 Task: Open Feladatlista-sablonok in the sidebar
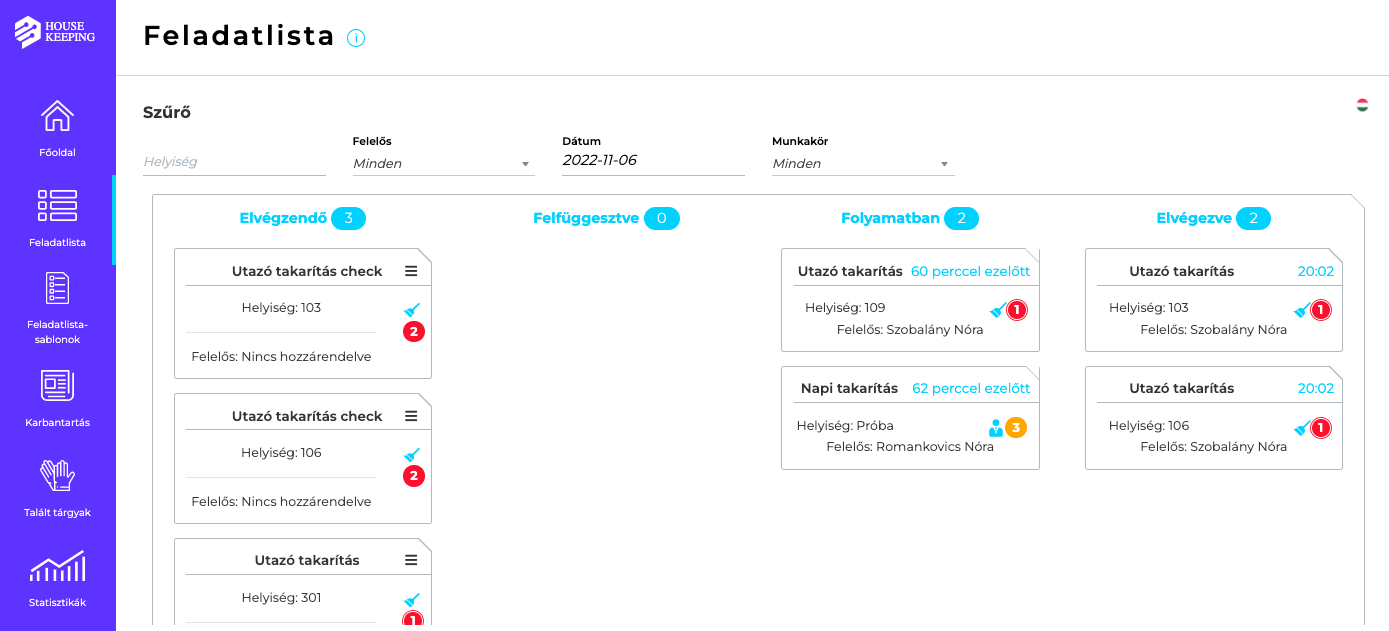(x=57, y=288)
